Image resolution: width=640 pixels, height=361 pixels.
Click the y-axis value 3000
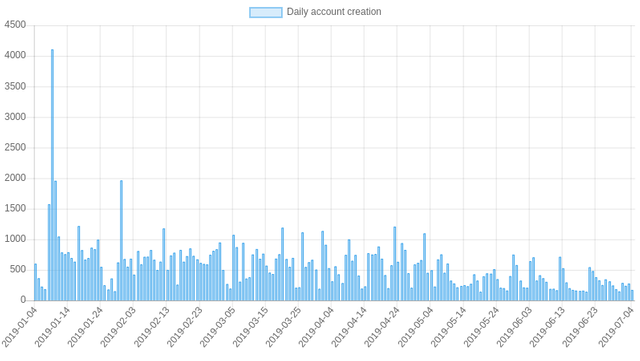point(15,117)
